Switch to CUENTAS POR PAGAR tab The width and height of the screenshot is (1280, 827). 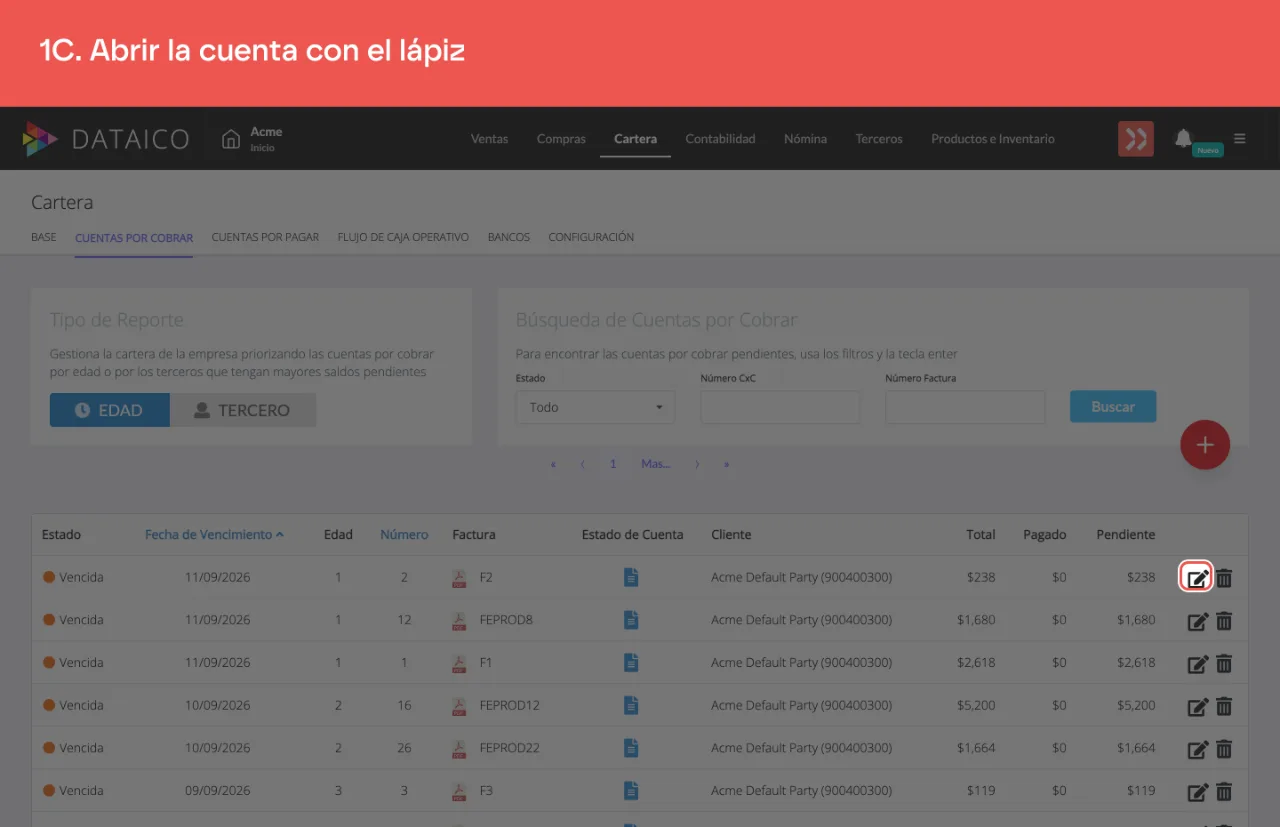265,238
